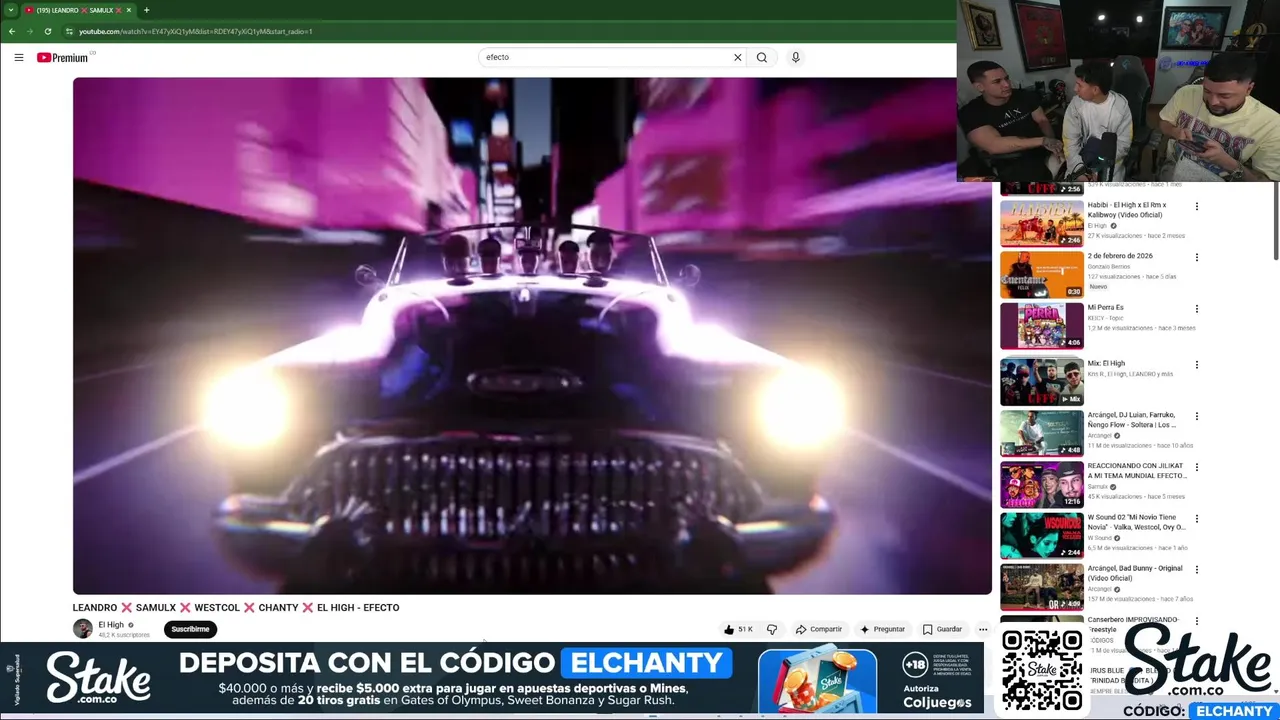This screenshot has width=1280, height=720.
Task: Click the Stake QR code overlay
Action: click(1041, 669)
